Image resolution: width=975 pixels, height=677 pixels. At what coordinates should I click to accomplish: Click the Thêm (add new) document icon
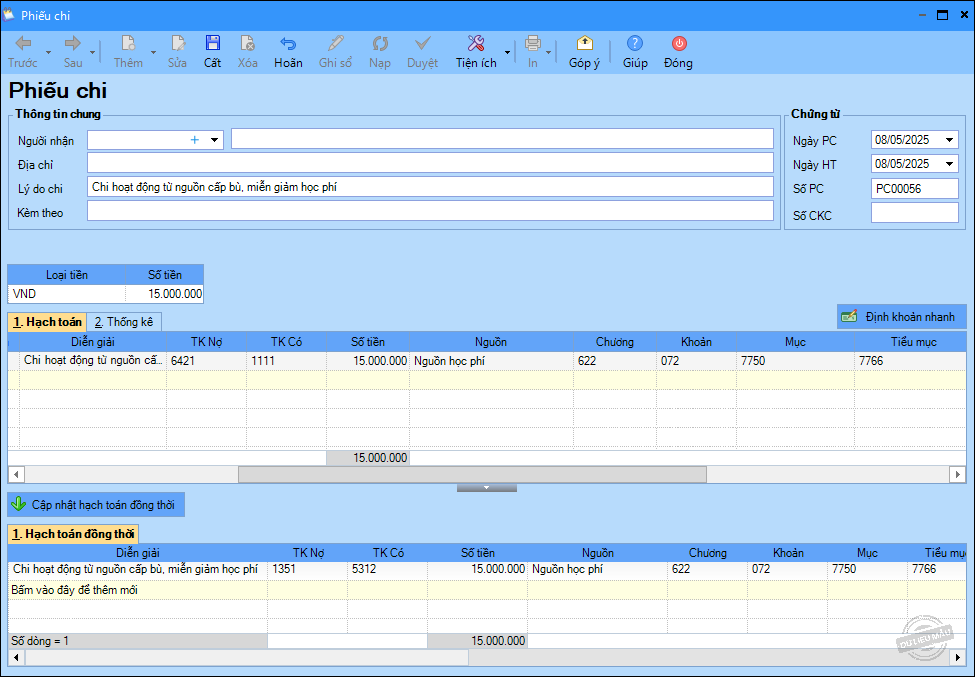coord(128,44)
